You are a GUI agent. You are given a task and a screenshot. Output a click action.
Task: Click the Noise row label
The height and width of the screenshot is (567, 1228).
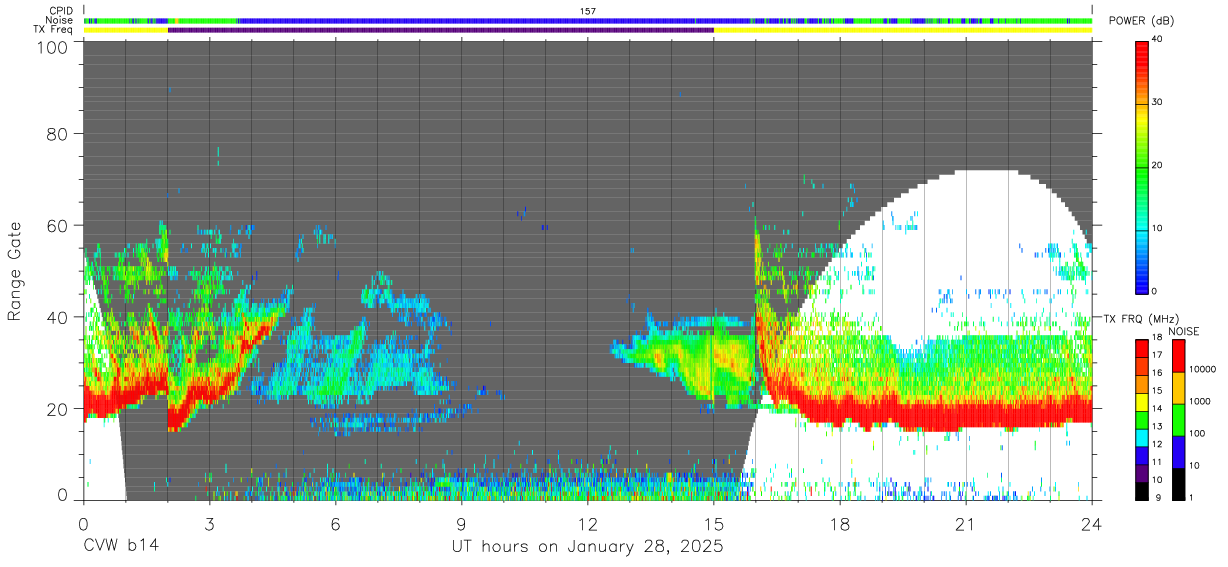[59, 20]
